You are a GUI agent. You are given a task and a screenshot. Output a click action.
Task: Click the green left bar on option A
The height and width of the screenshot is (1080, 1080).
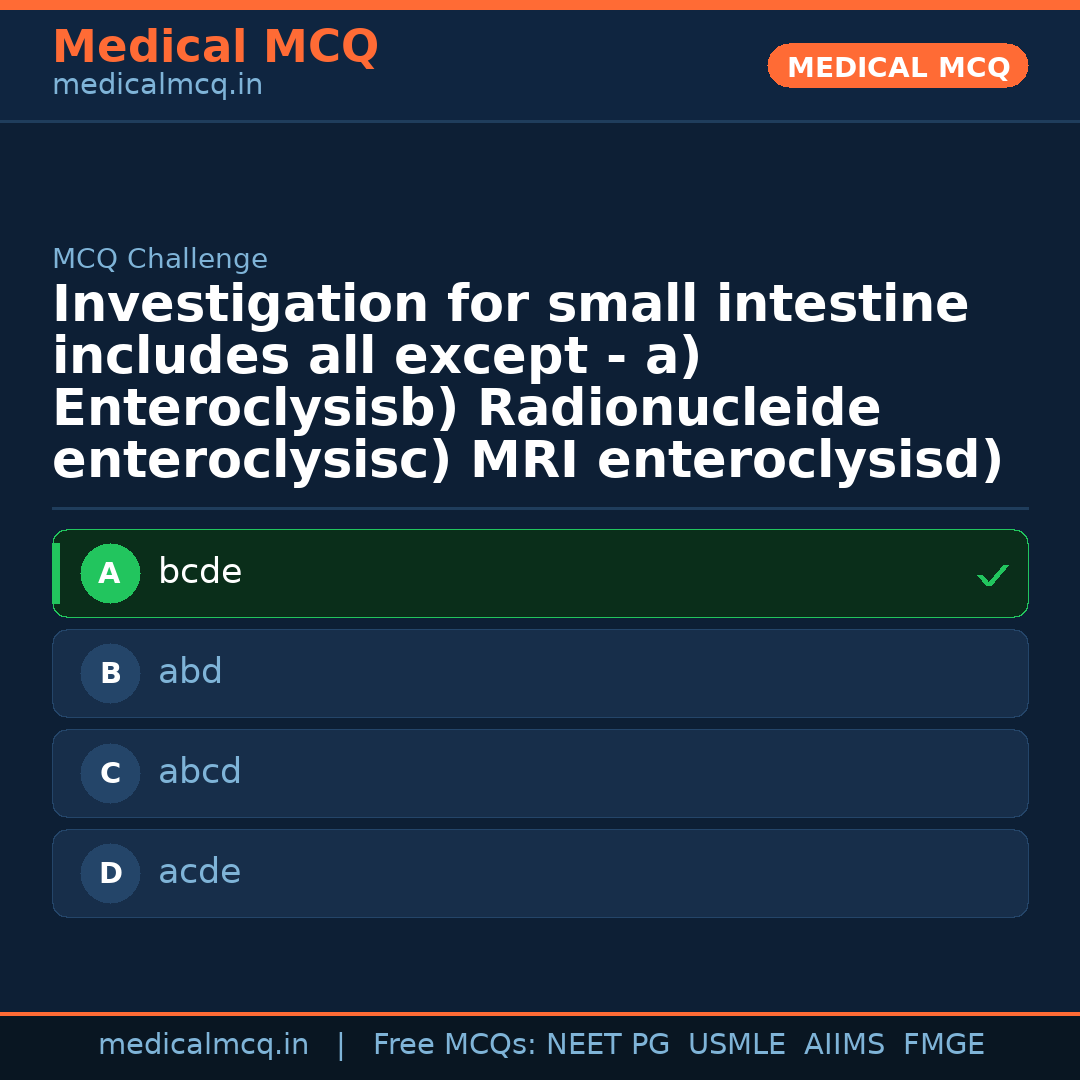[x=57, y=573]
